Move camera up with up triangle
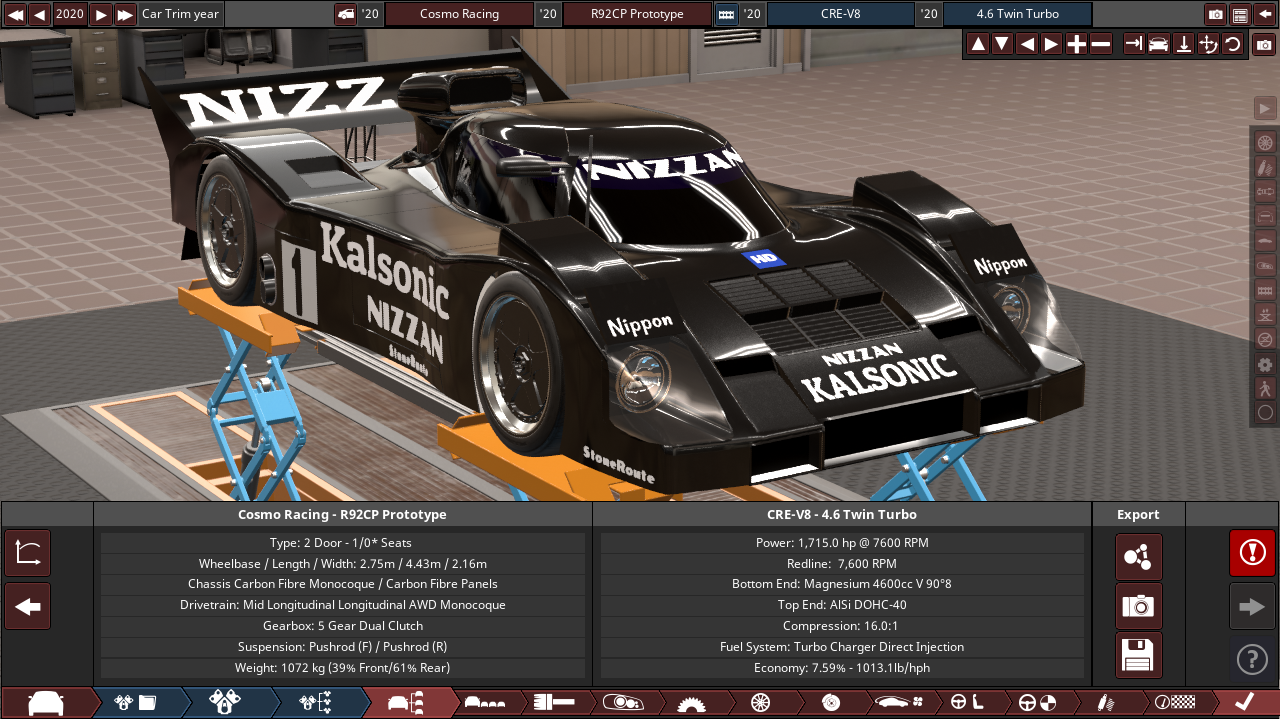This screenshot has height=719, width=1280. (978, 44)
